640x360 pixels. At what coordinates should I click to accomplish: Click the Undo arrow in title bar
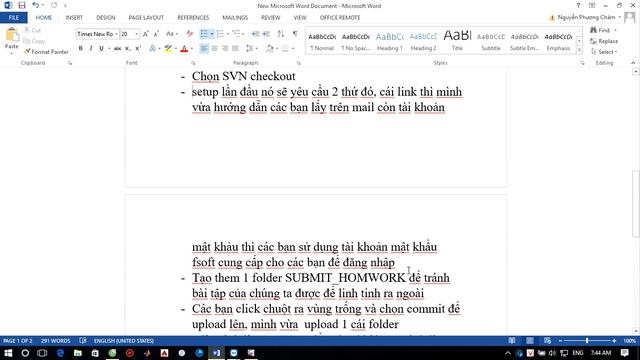(x=36, y=5)
